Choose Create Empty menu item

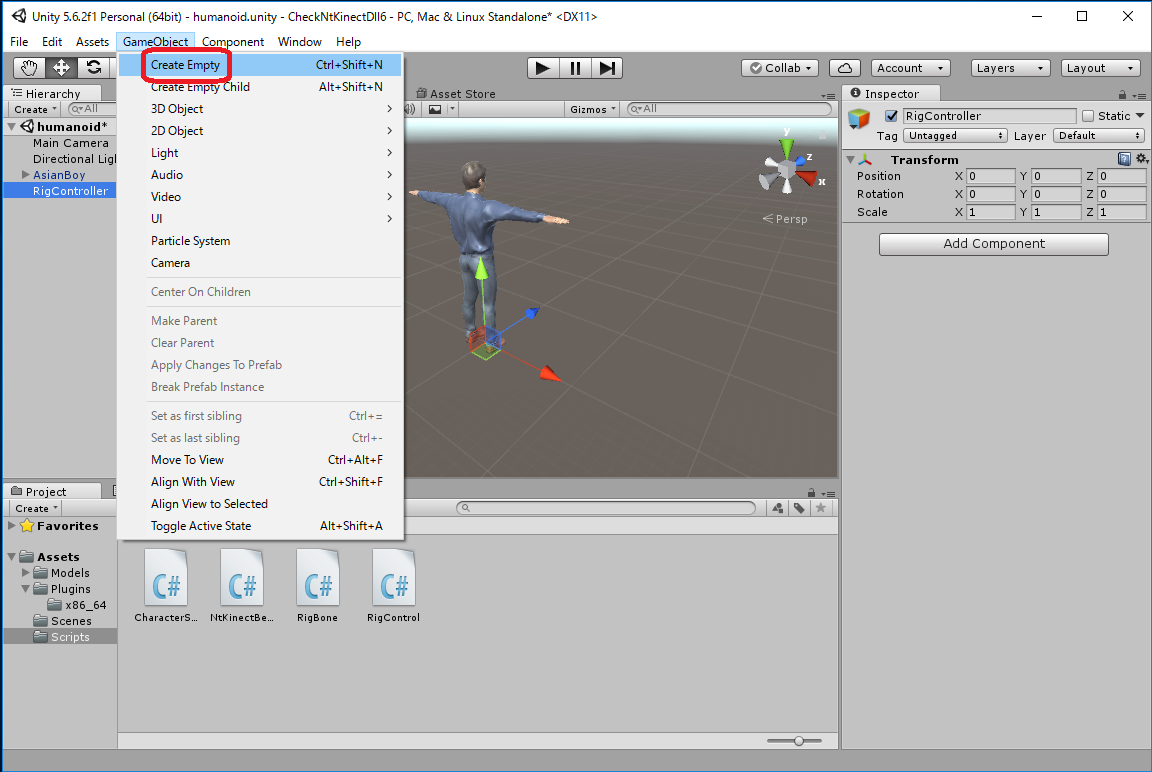pyautogui.click(x=185, y=65)
